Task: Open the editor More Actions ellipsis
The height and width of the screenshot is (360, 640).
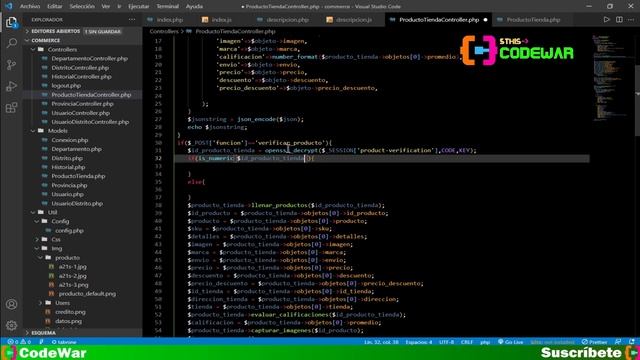Action: 631,20
